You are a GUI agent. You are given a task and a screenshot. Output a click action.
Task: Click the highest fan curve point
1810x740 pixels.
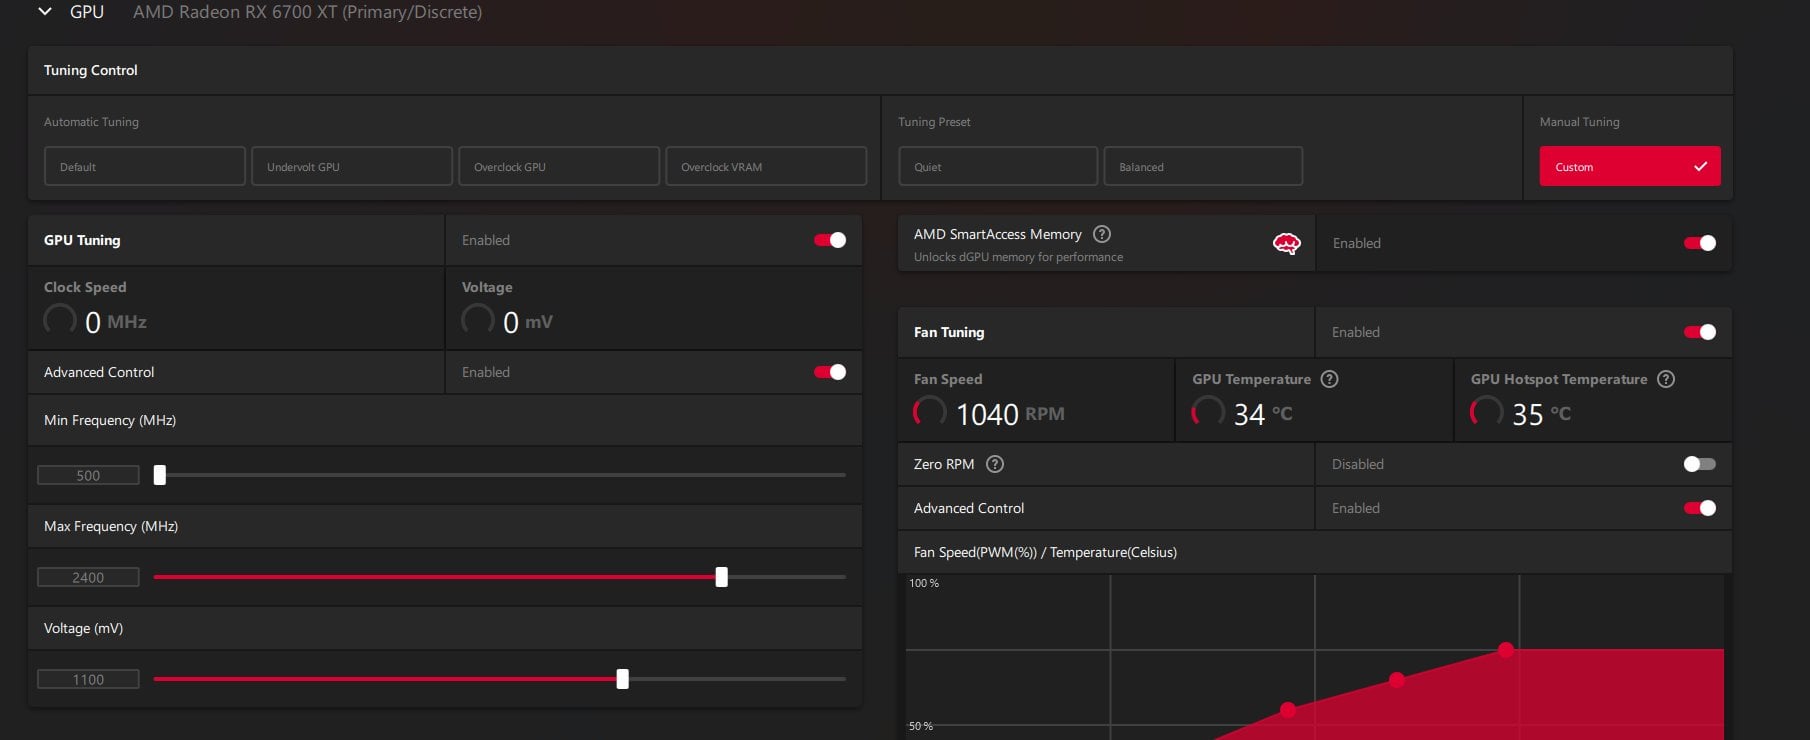1505,650
